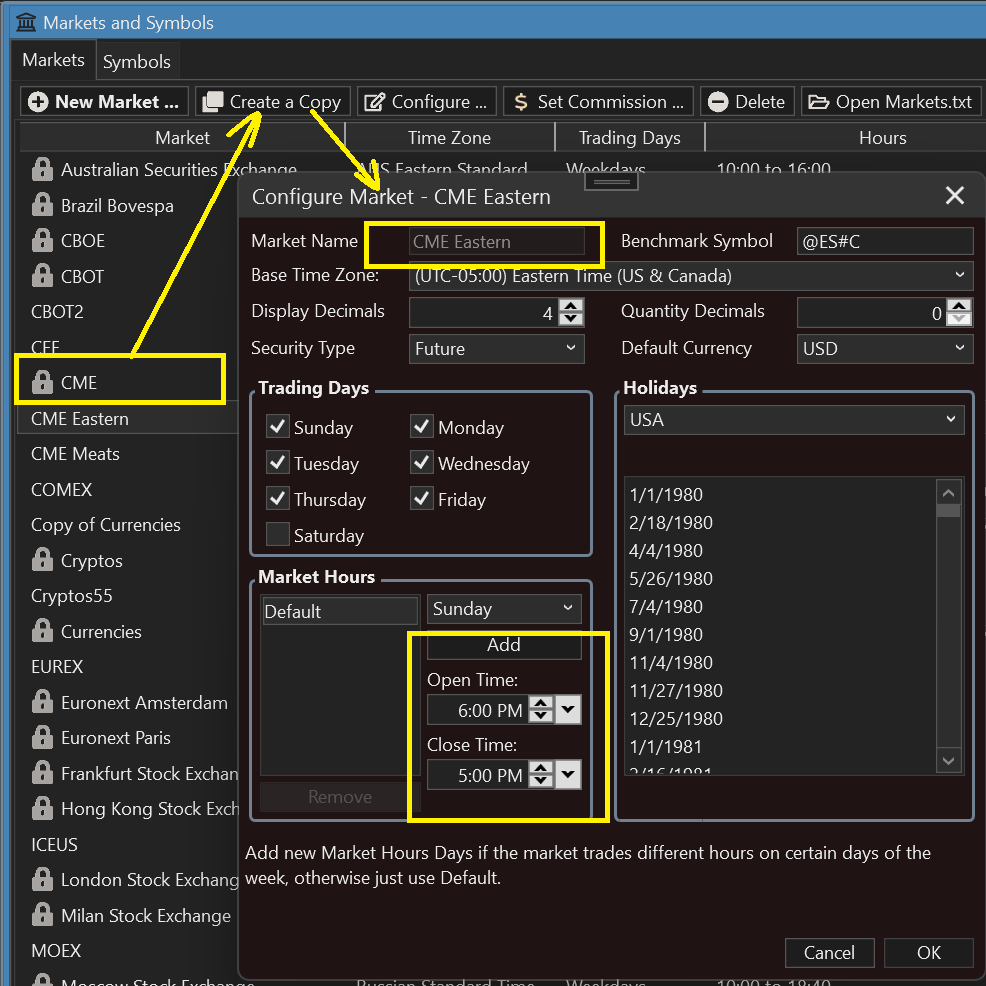
Task: Click the lock icon beside Euronext Amsterdam
Action: click(42, 702)
